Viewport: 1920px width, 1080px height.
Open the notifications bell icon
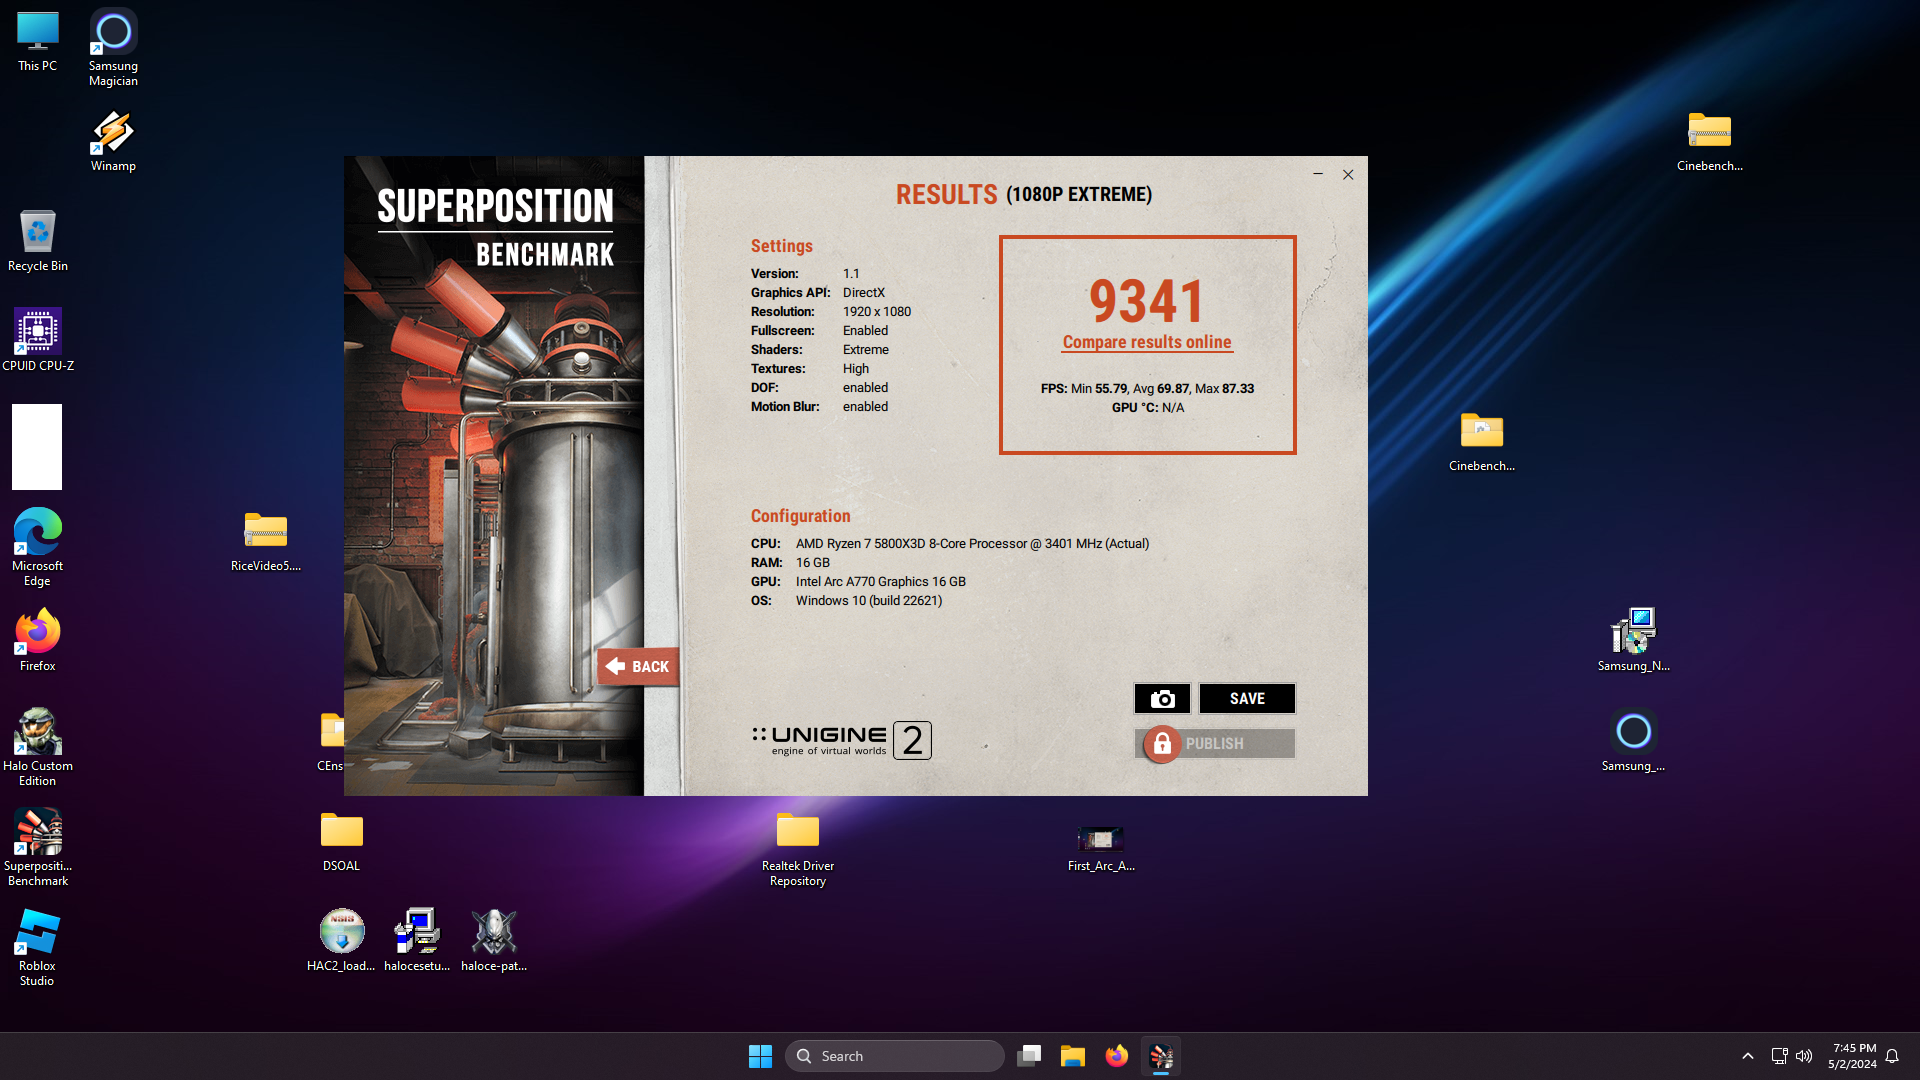coord(1892,1056)
